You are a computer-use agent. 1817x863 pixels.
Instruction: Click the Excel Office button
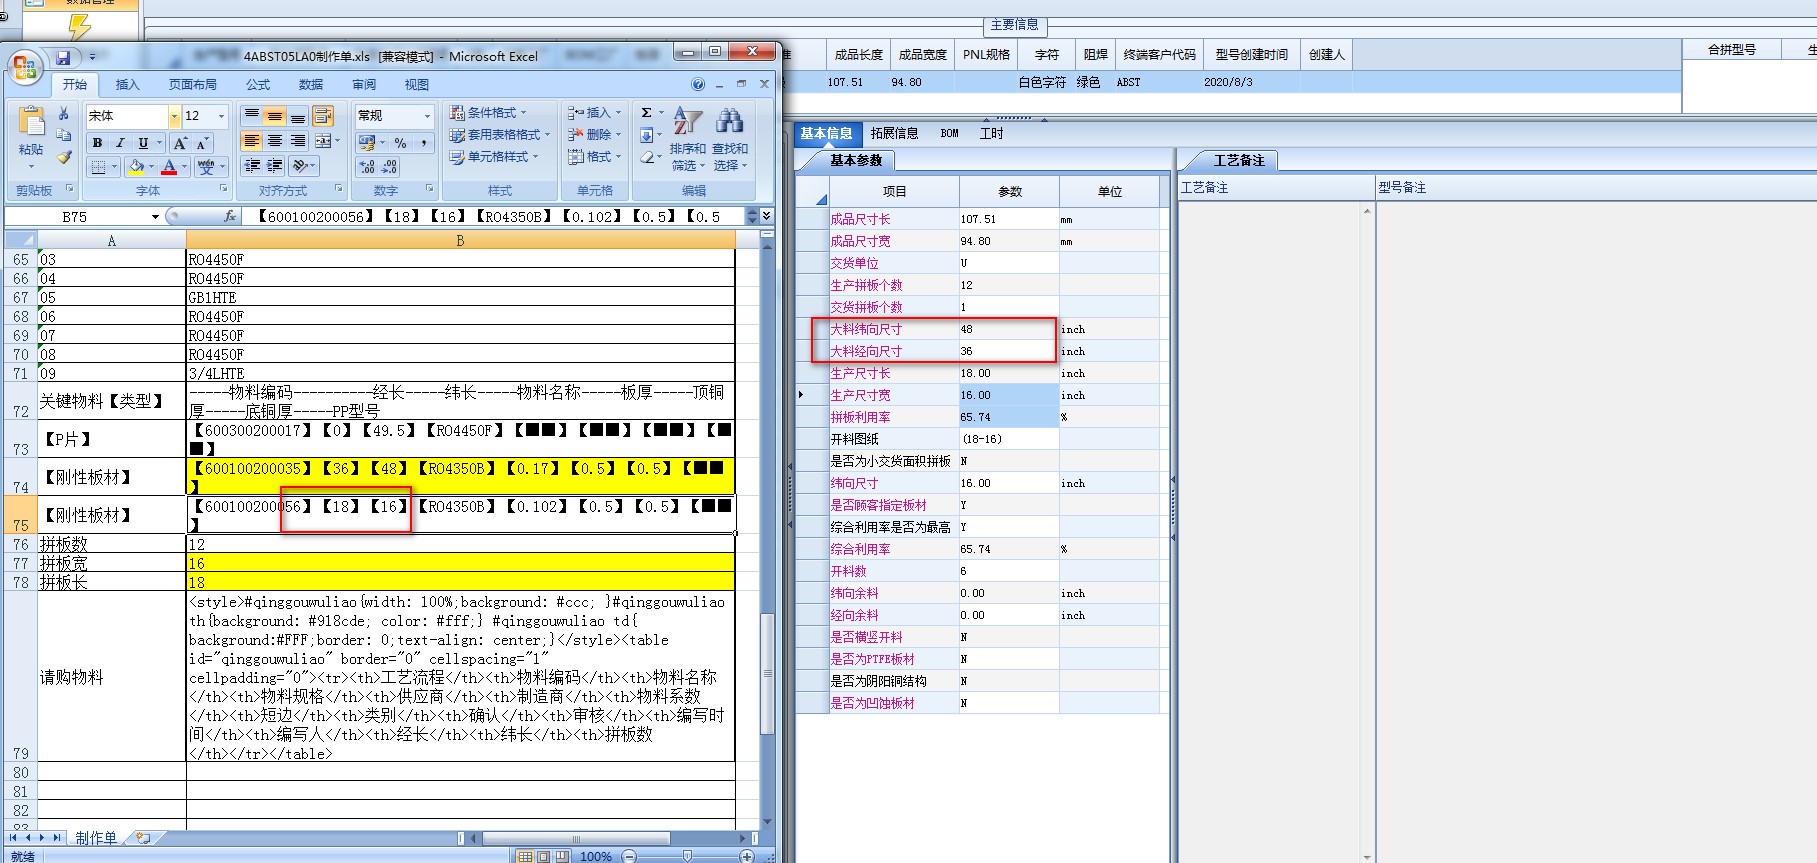[x=25, y=68]
